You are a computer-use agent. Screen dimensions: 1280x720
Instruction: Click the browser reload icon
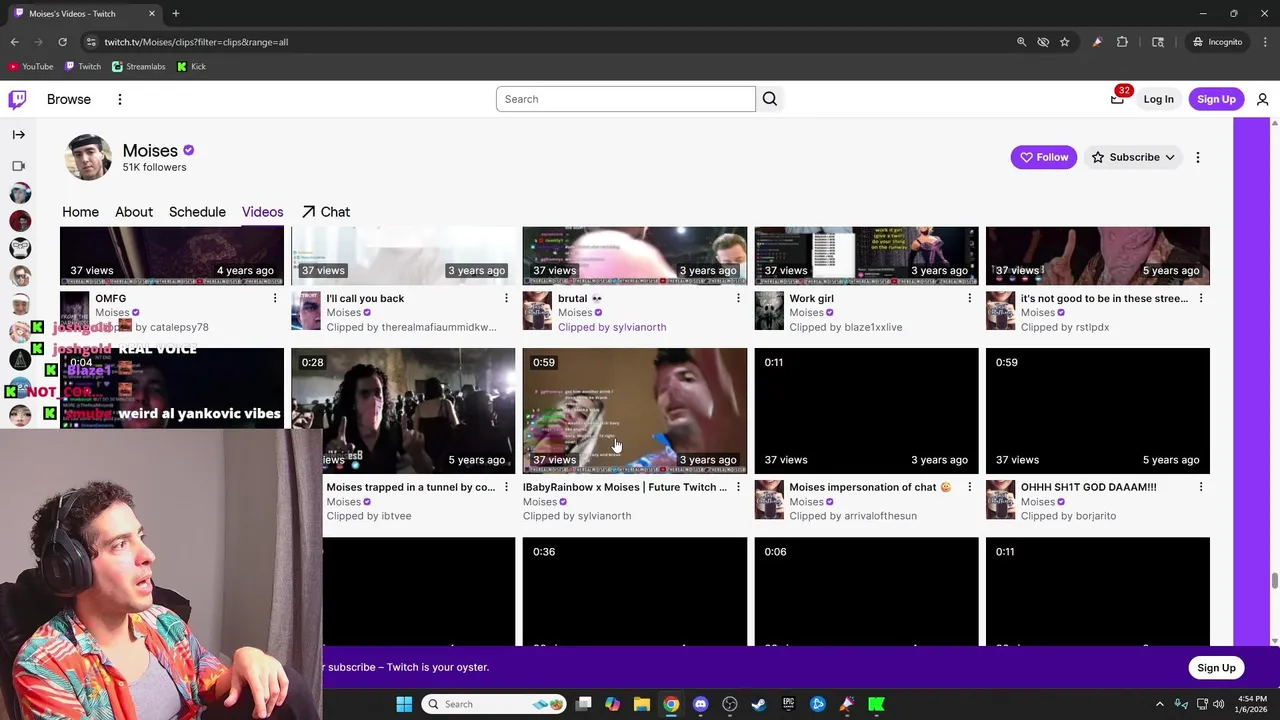[62, 42]
